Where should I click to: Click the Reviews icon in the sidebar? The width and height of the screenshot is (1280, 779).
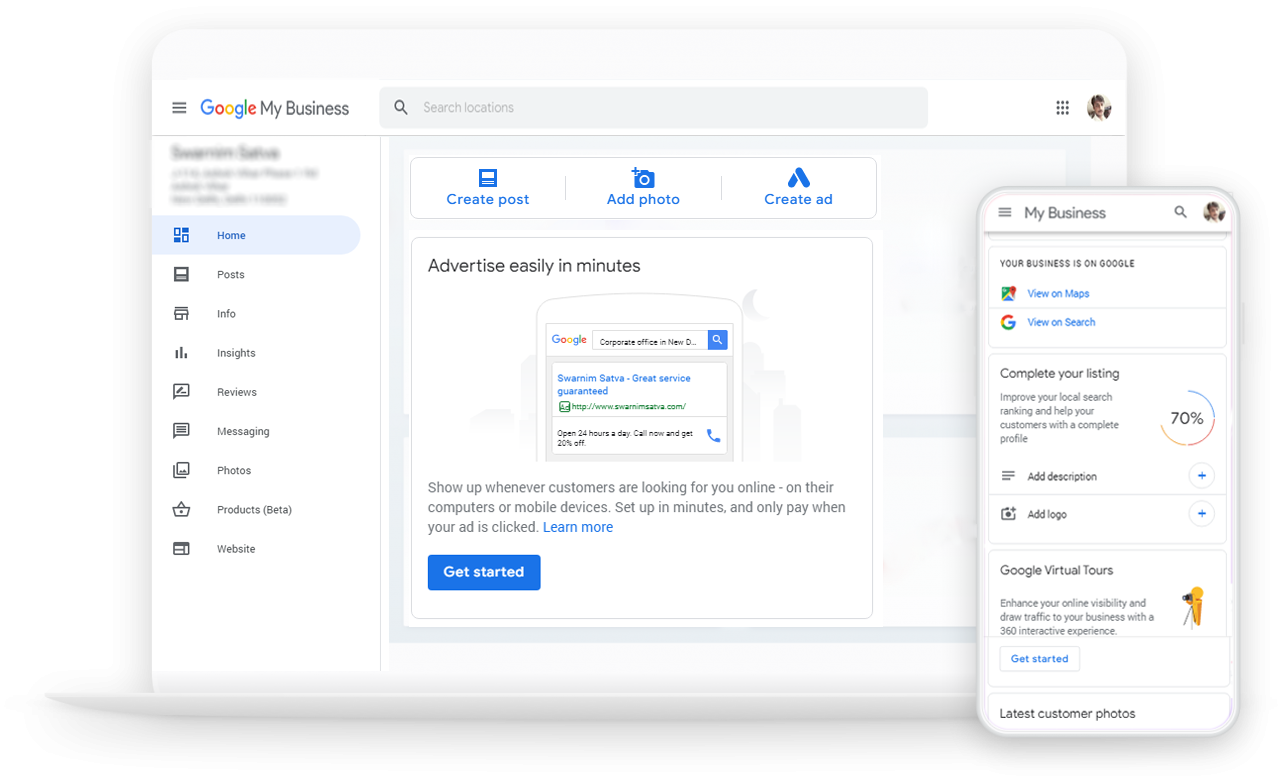coord(181,392)
